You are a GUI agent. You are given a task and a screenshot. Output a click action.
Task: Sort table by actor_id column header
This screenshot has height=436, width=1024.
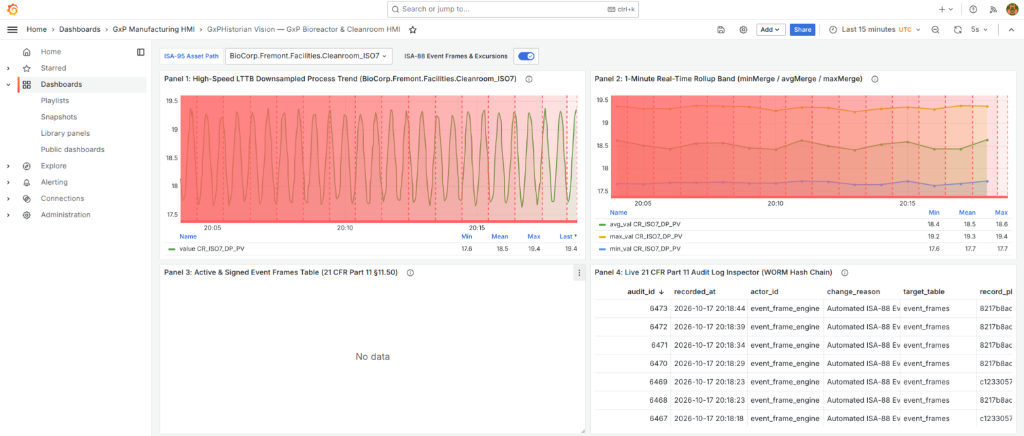(766, 292)
